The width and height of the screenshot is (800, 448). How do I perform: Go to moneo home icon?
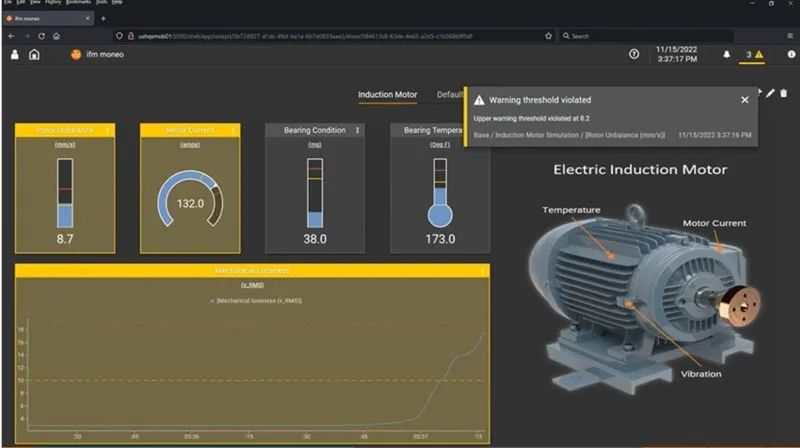35,55
